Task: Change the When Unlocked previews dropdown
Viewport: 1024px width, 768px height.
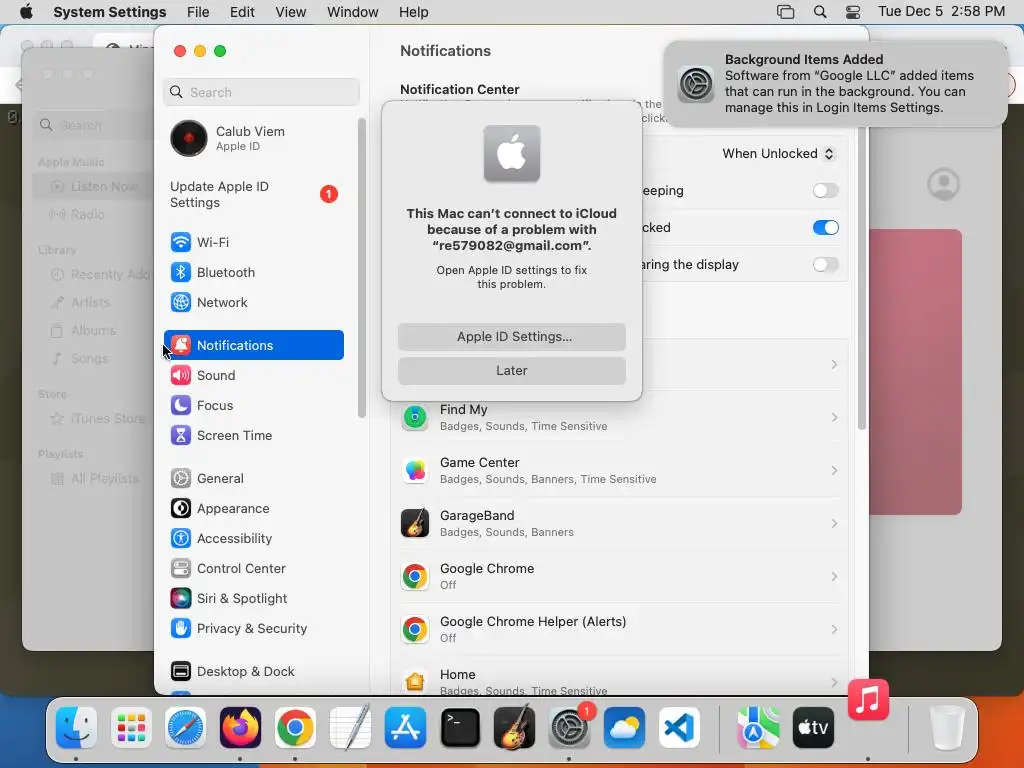Action: pos(778,153)
